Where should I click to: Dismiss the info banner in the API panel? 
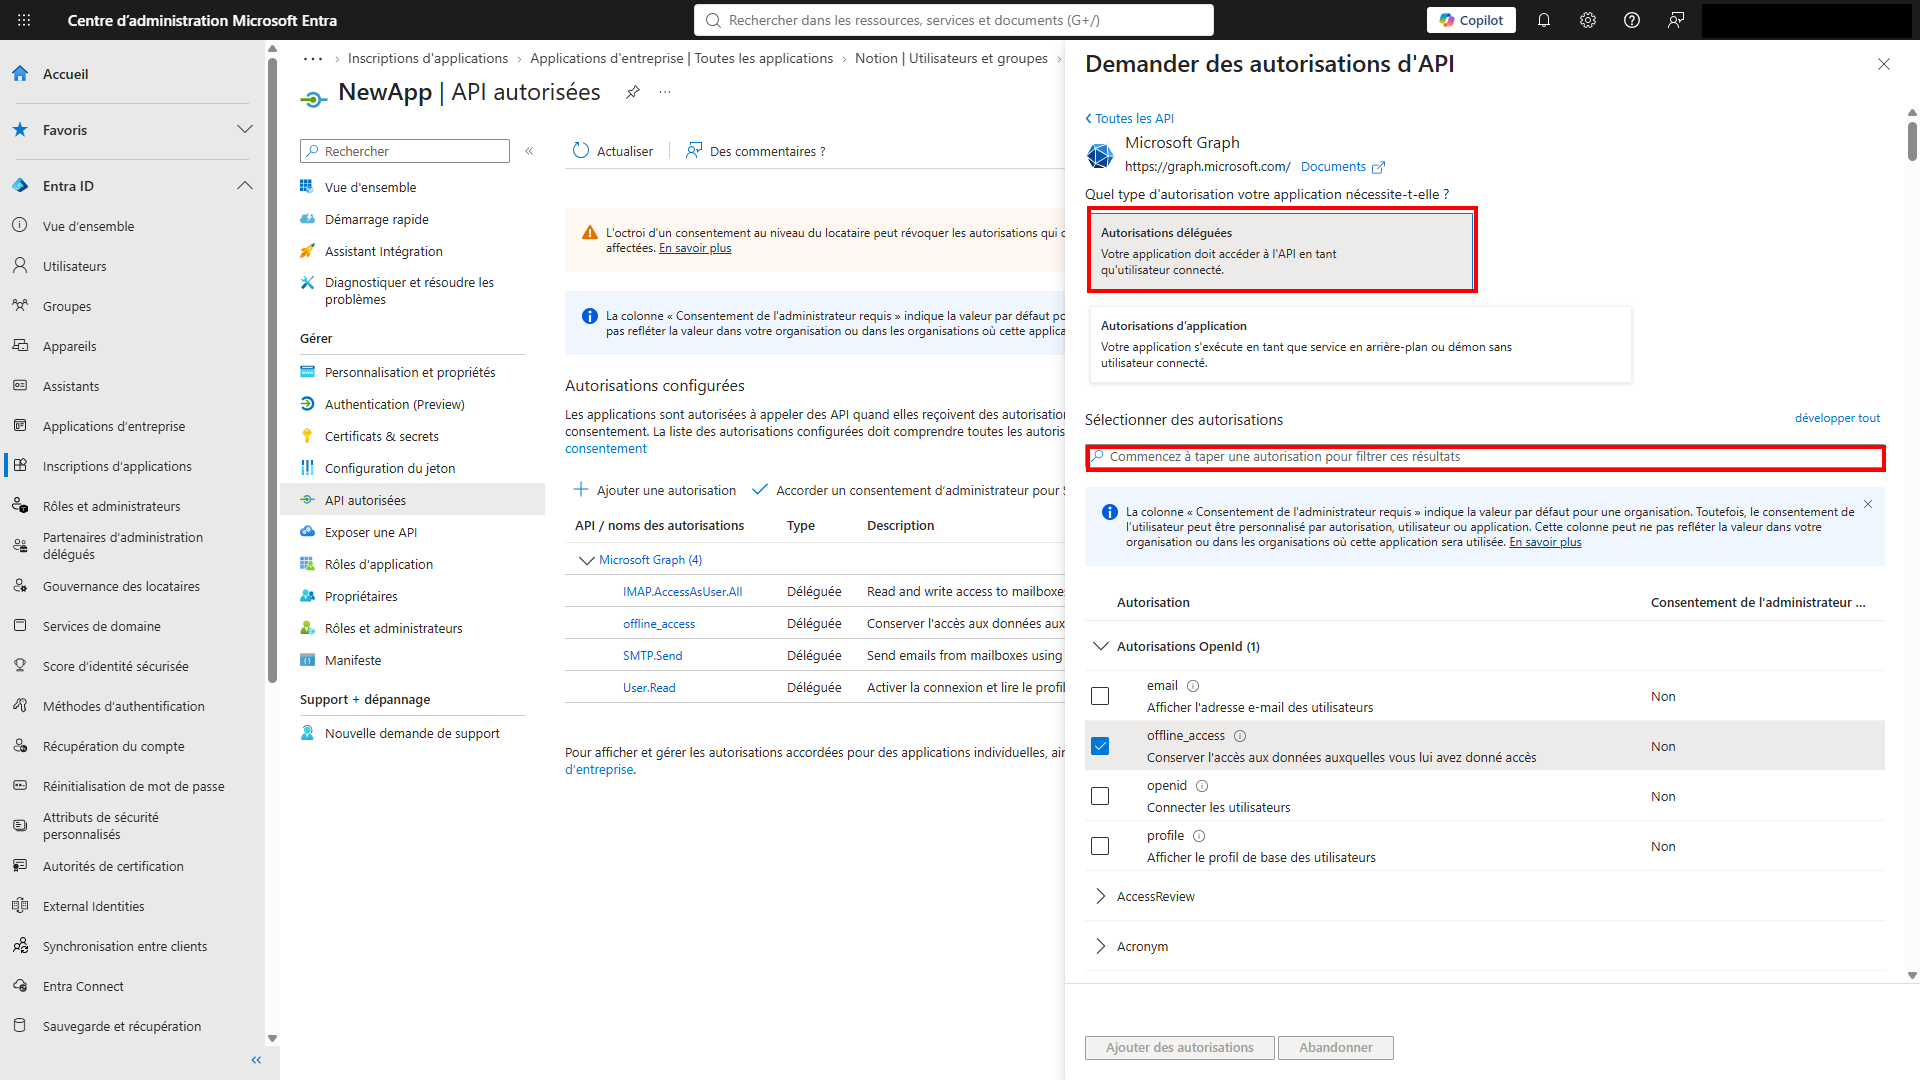[x=1868, y=504]
